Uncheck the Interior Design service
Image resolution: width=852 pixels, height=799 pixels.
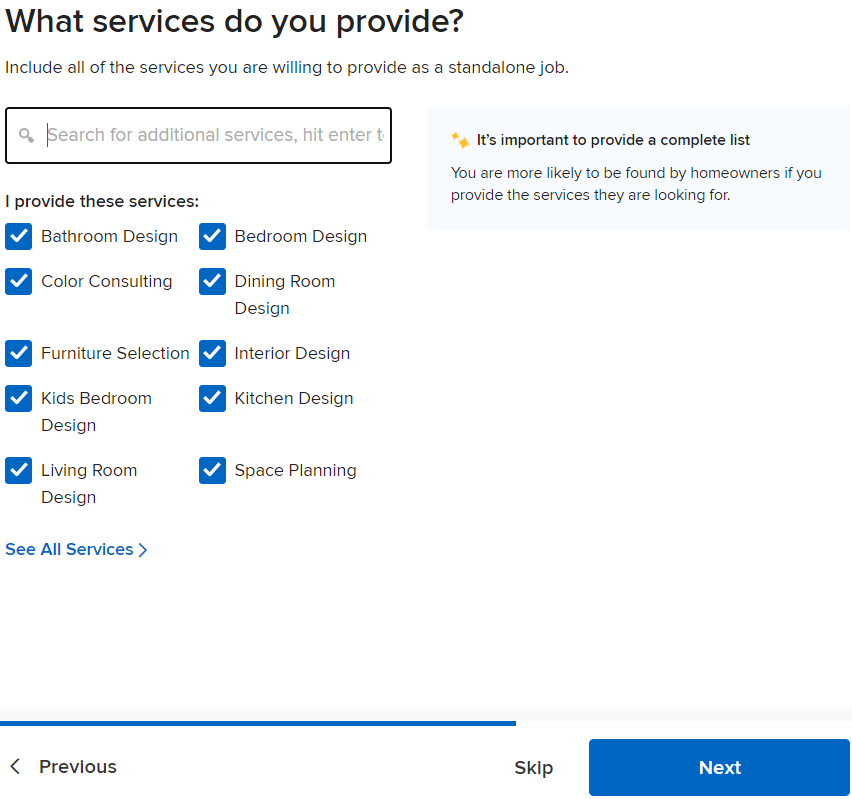pyautogui.click(x=212, y=353)
